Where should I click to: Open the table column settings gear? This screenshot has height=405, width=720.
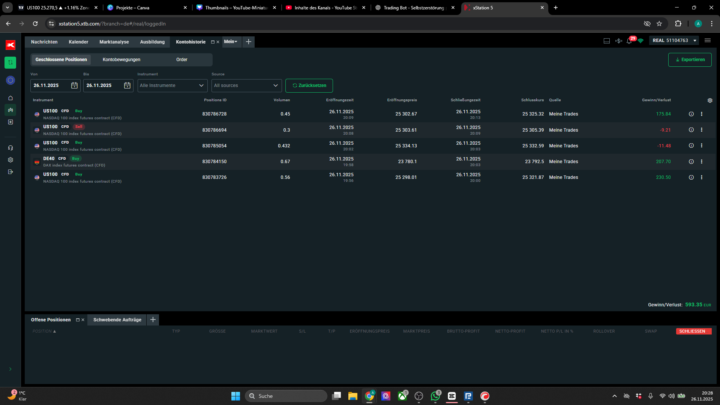(x=709, y=100)
